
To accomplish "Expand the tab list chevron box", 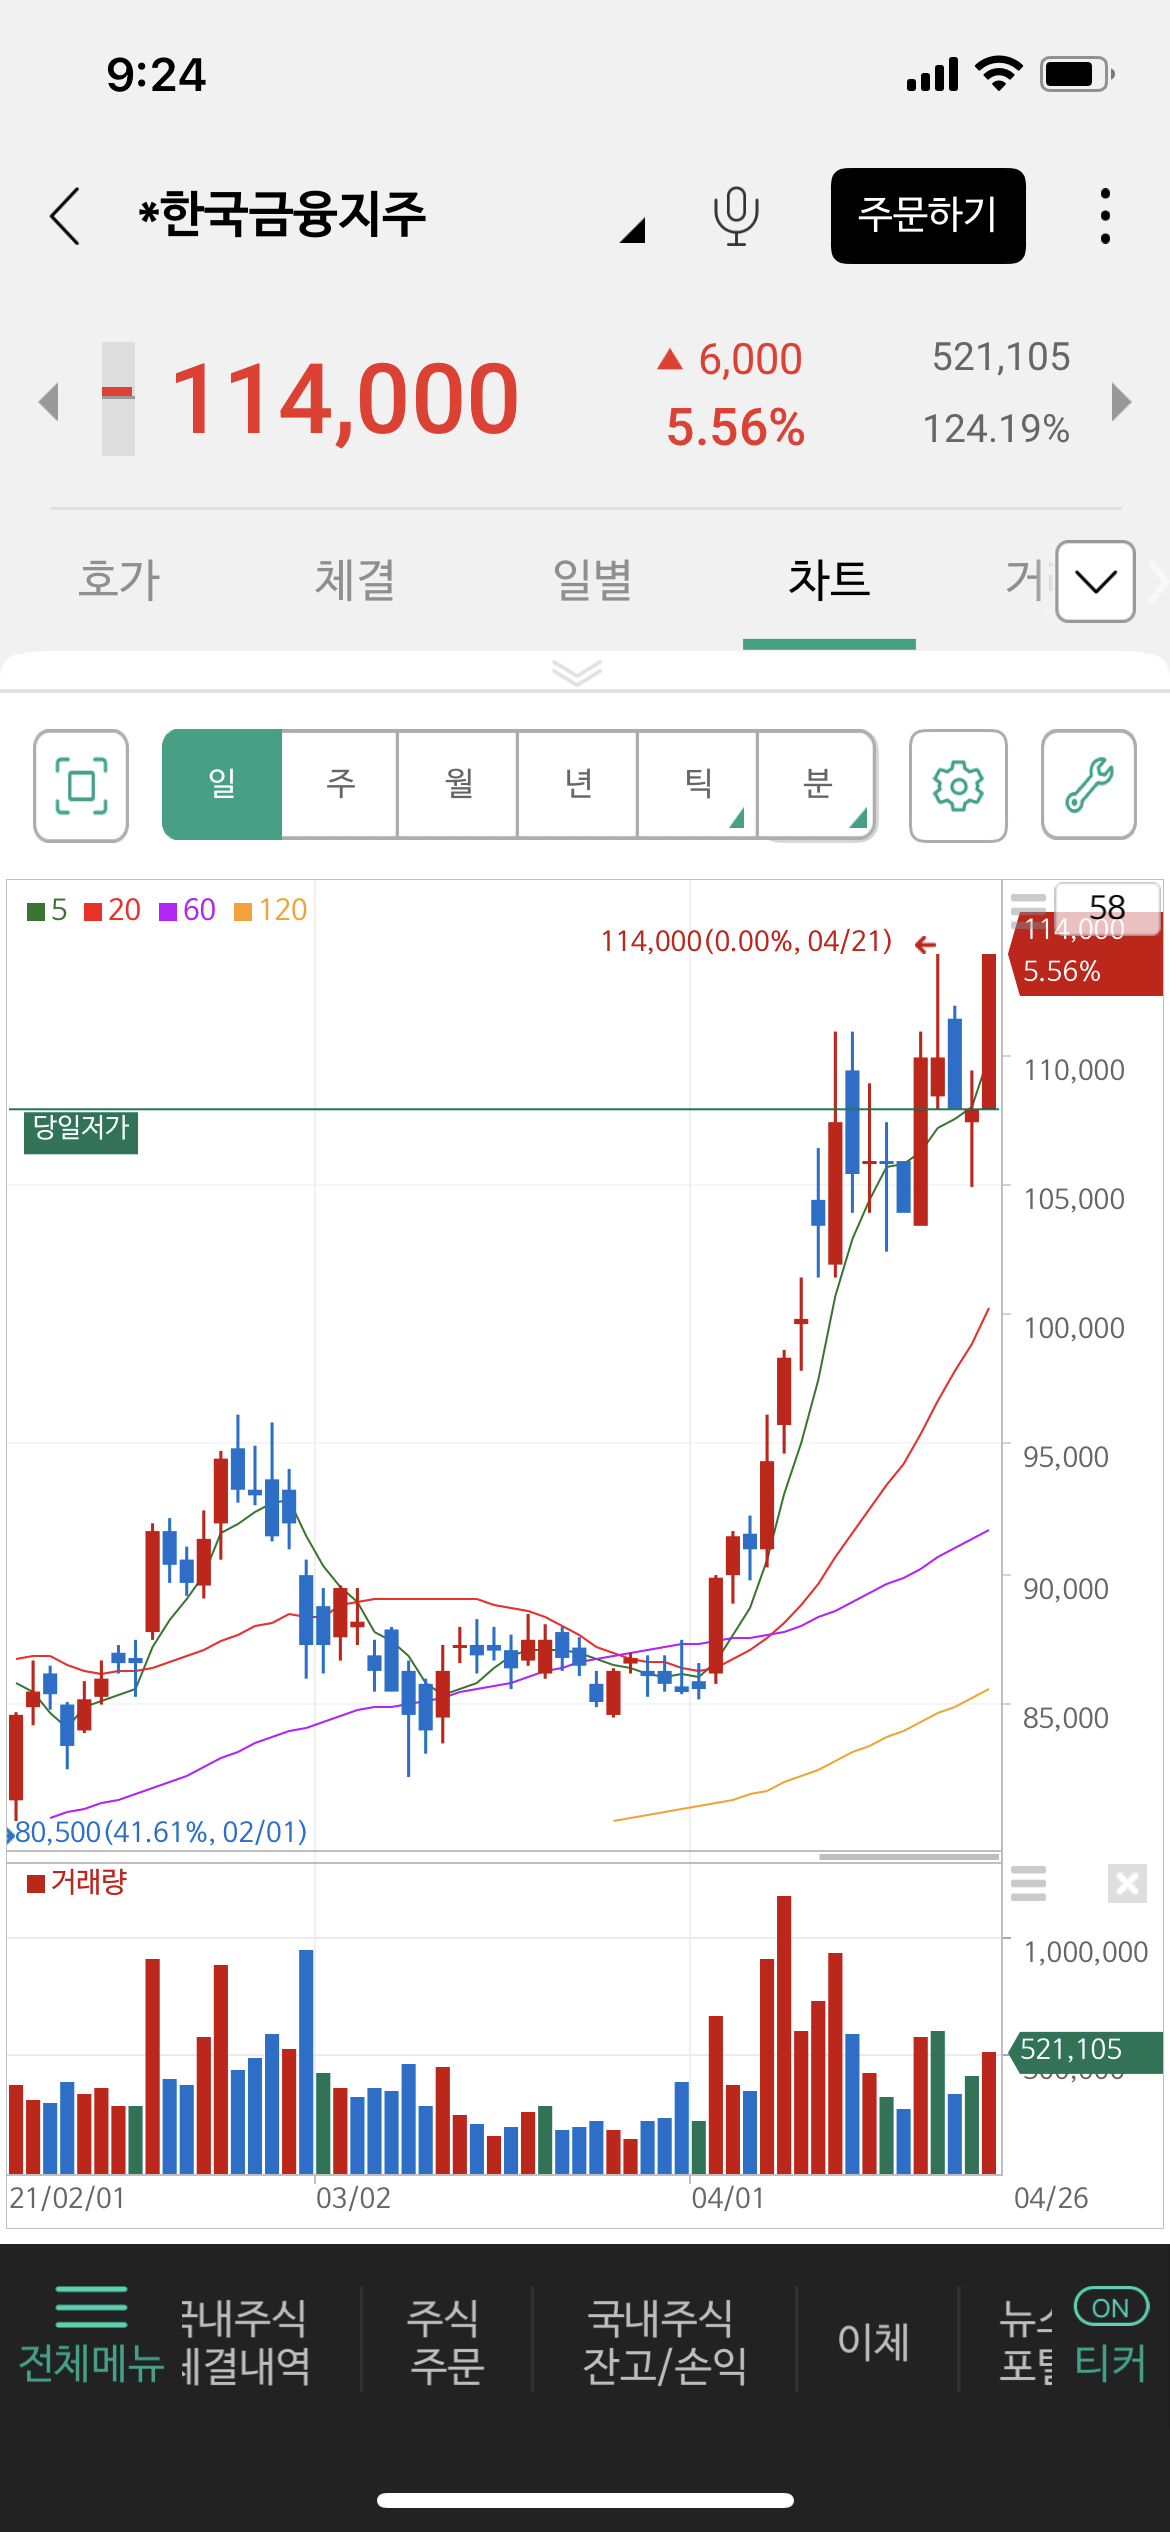I will (x=1096, y=581).
